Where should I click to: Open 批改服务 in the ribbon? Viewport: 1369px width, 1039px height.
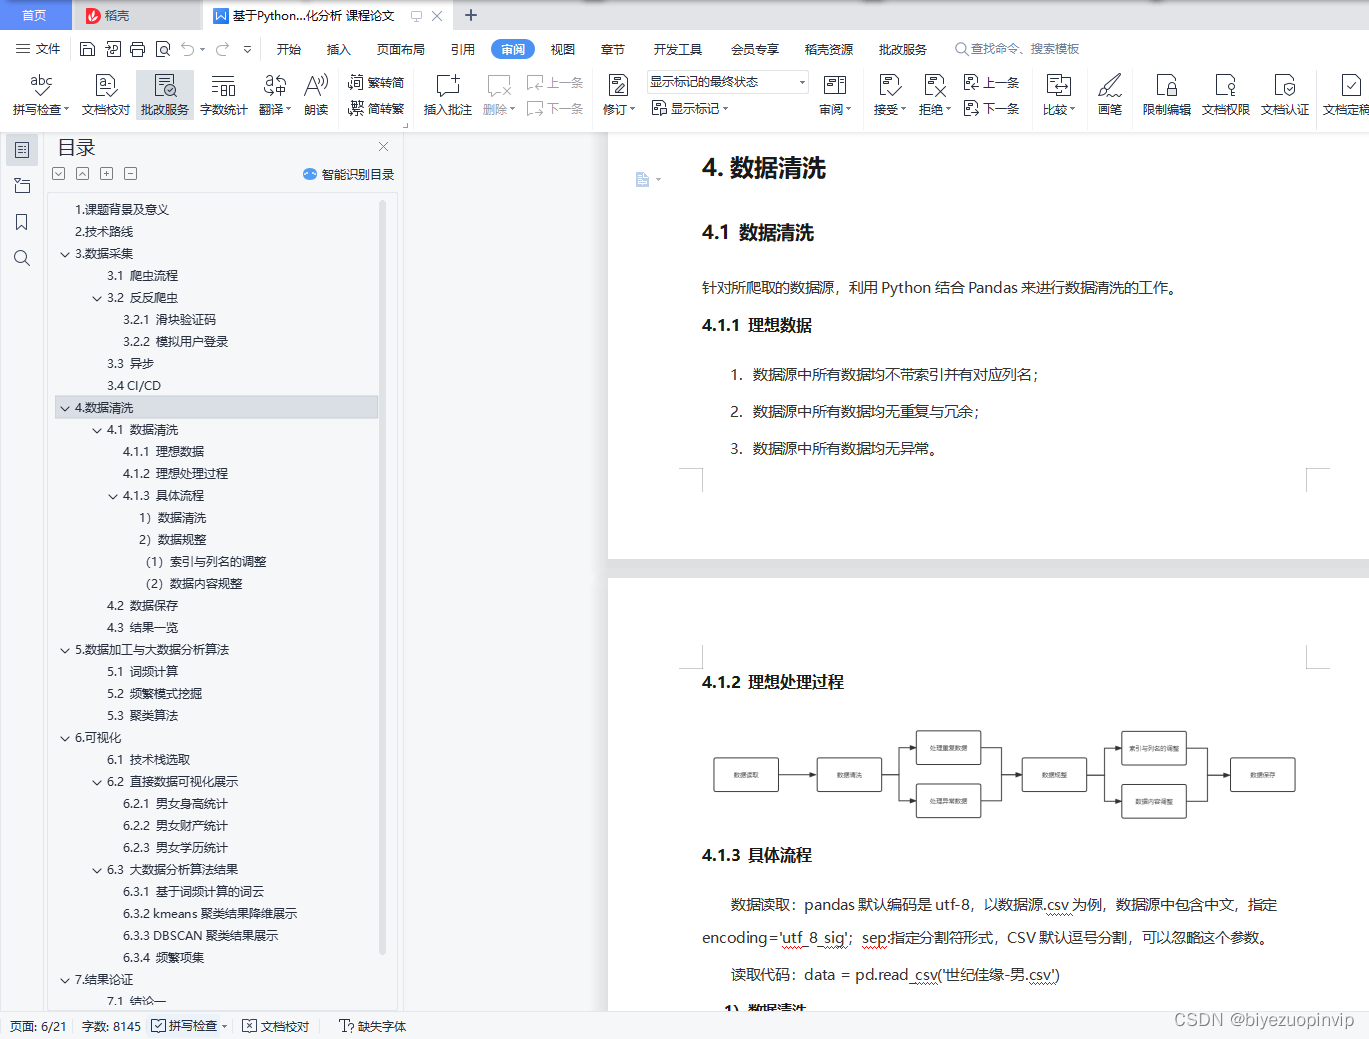(165, 95)
